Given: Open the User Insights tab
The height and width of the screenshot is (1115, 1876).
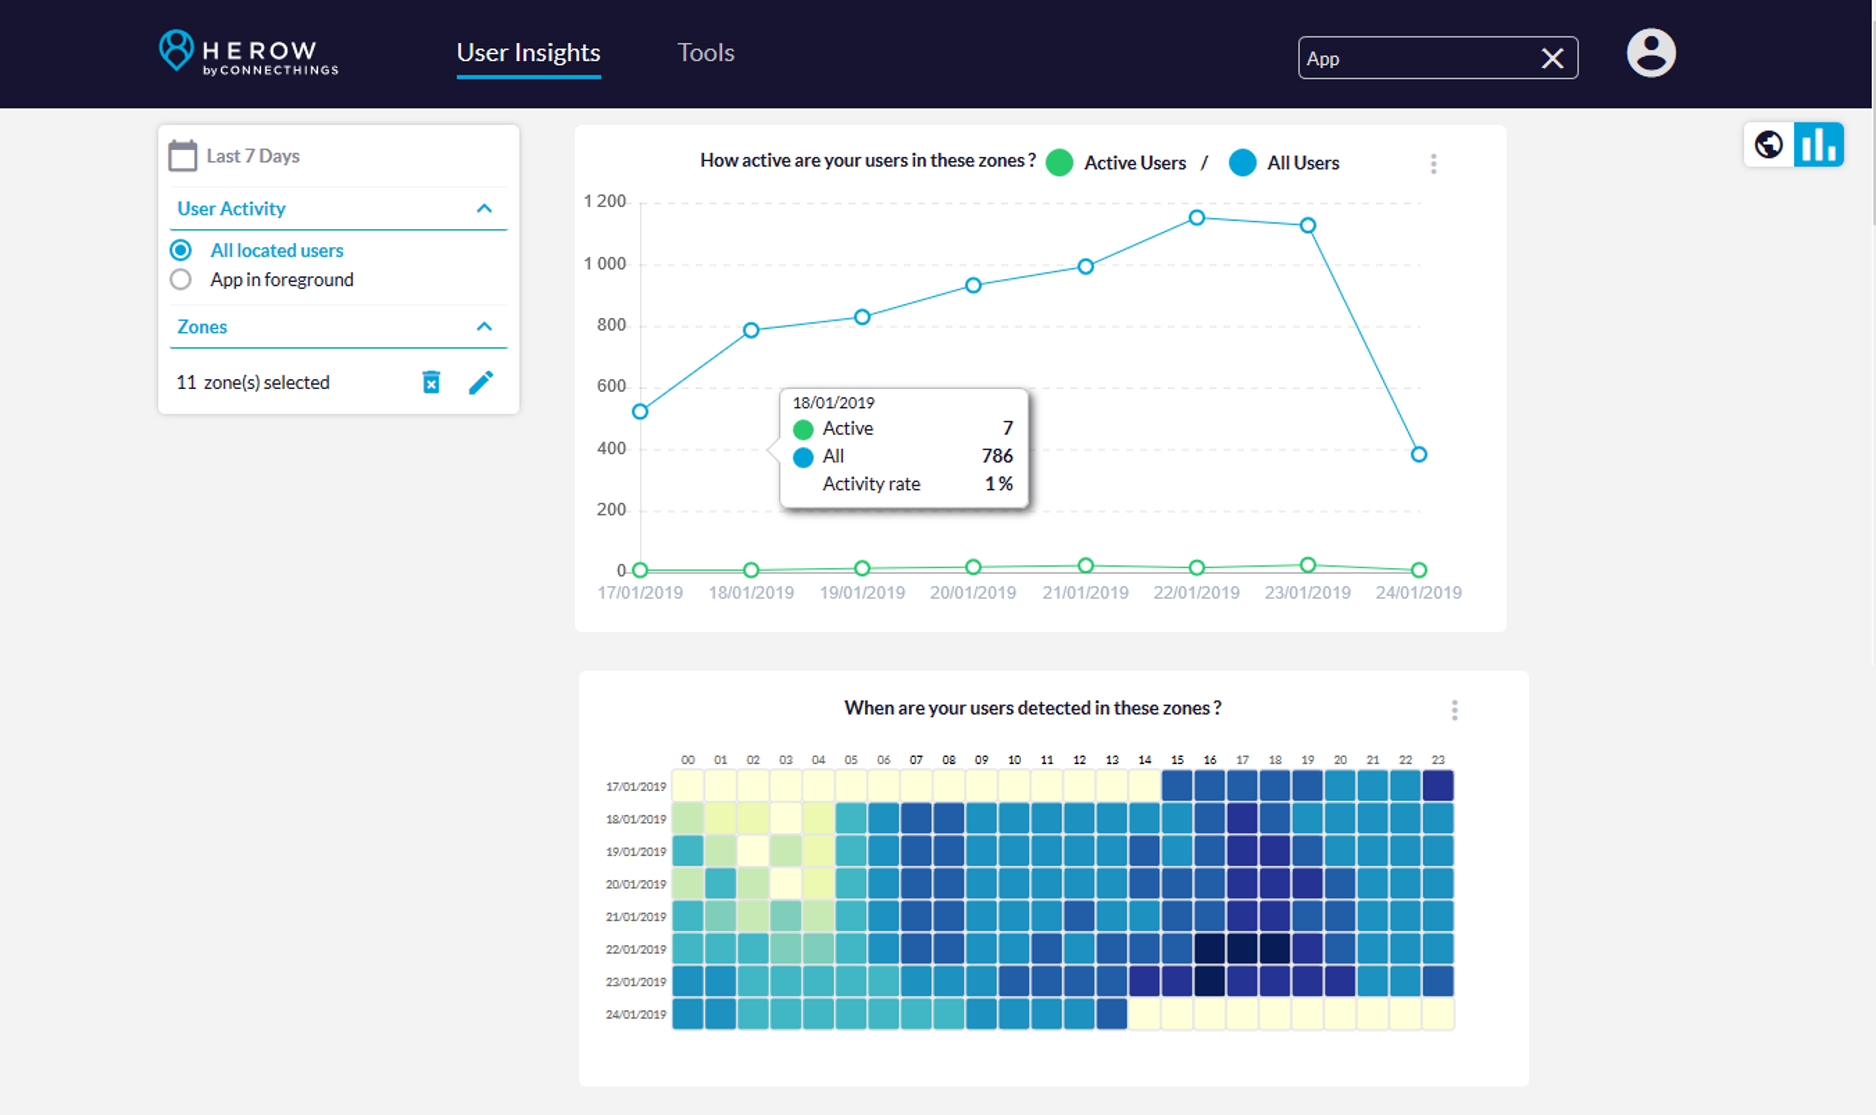Looking at the screenshot, I should click(528, 53).
